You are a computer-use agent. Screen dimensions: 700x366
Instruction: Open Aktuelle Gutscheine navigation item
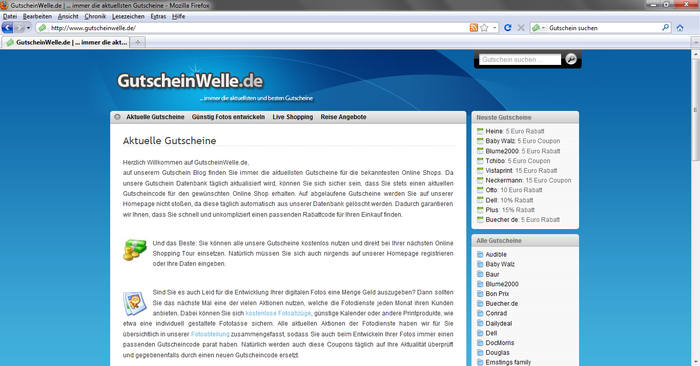coord(155,117)
